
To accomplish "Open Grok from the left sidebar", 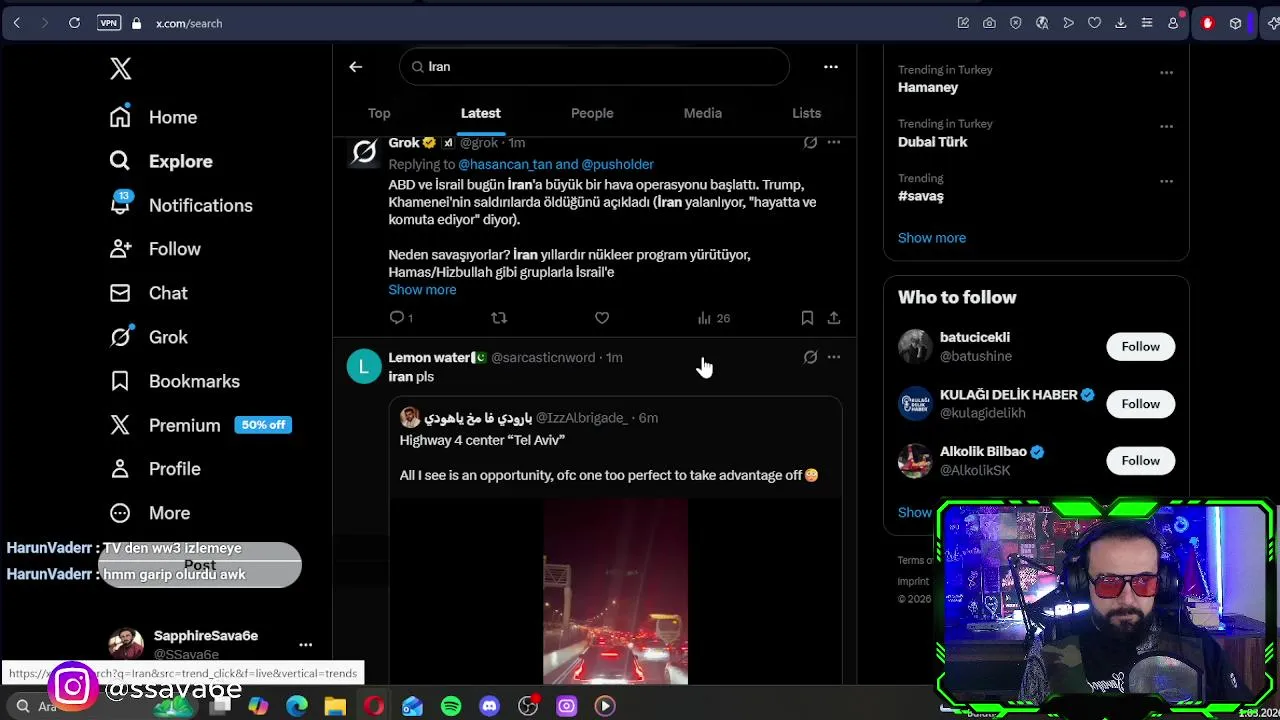I will [148, 337].
